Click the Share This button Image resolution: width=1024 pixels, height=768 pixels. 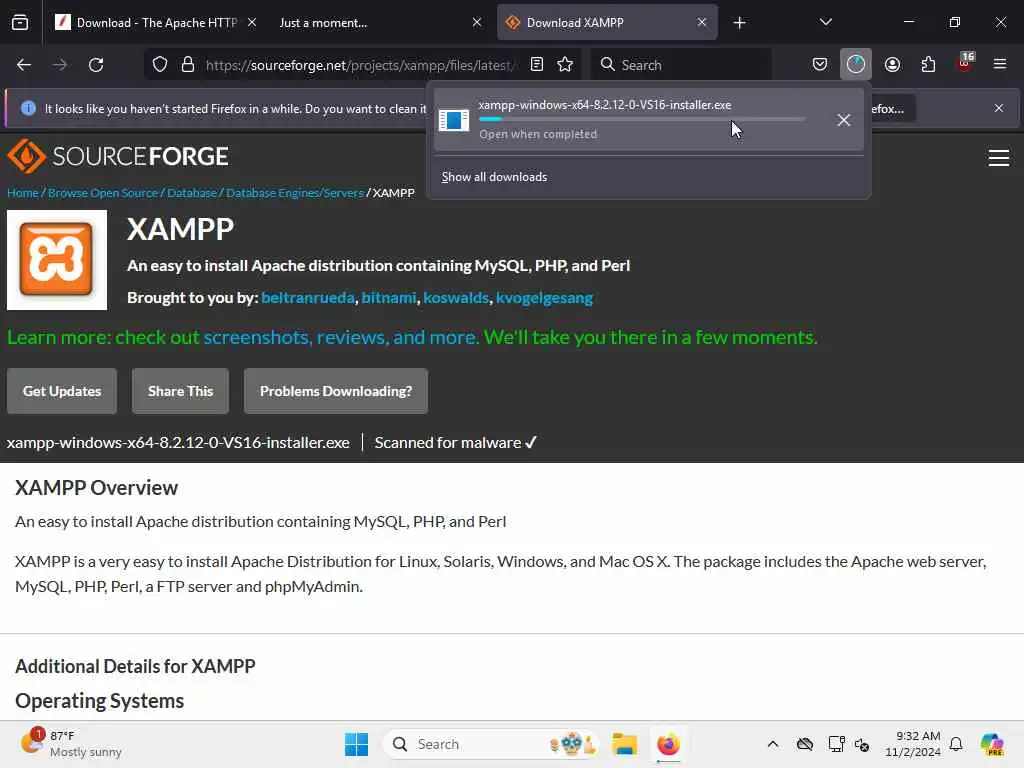(180, 391)
